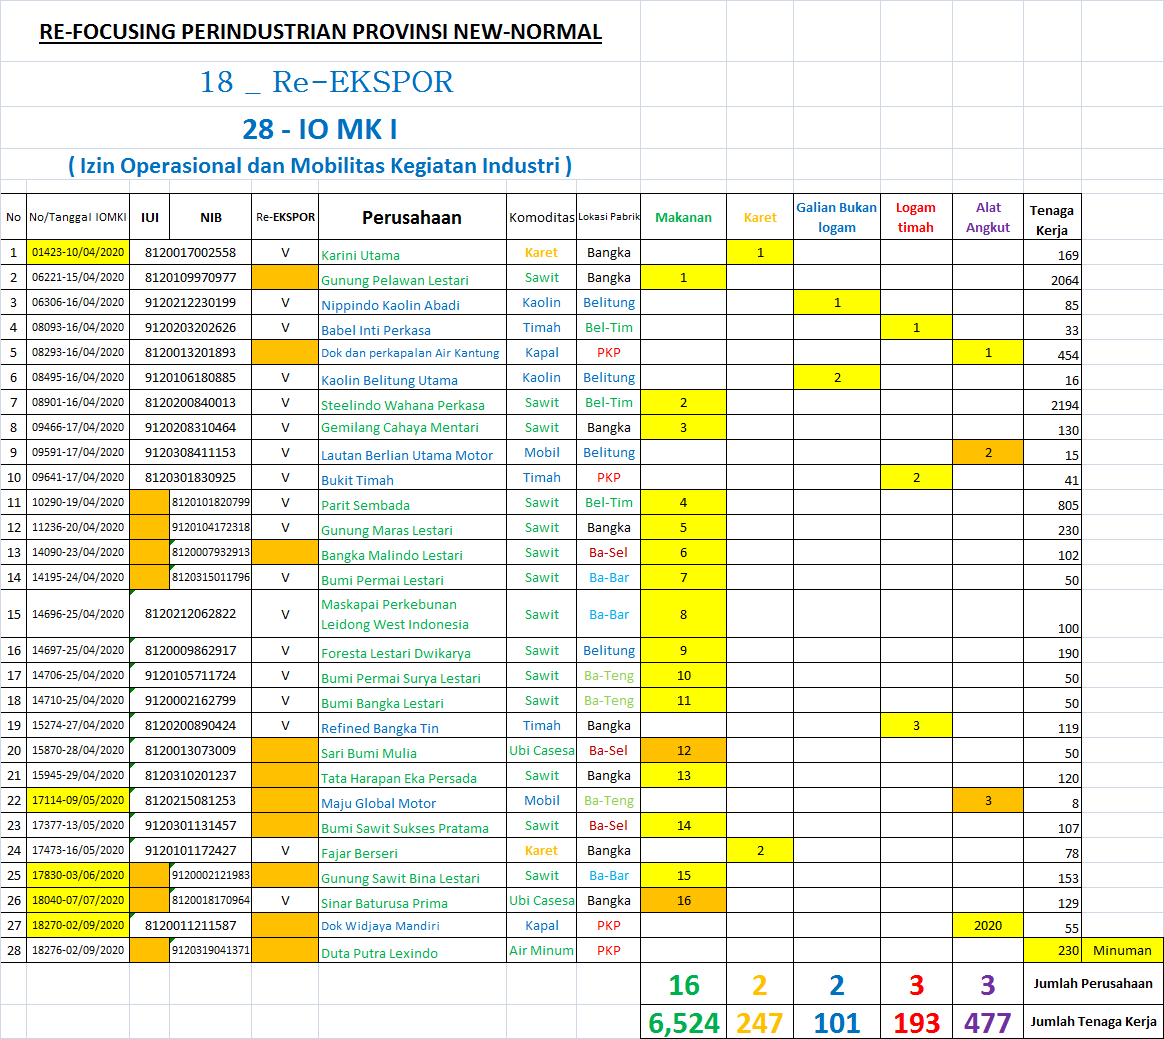
Task: Select total value 6,524
Action: coord(684,1023)
